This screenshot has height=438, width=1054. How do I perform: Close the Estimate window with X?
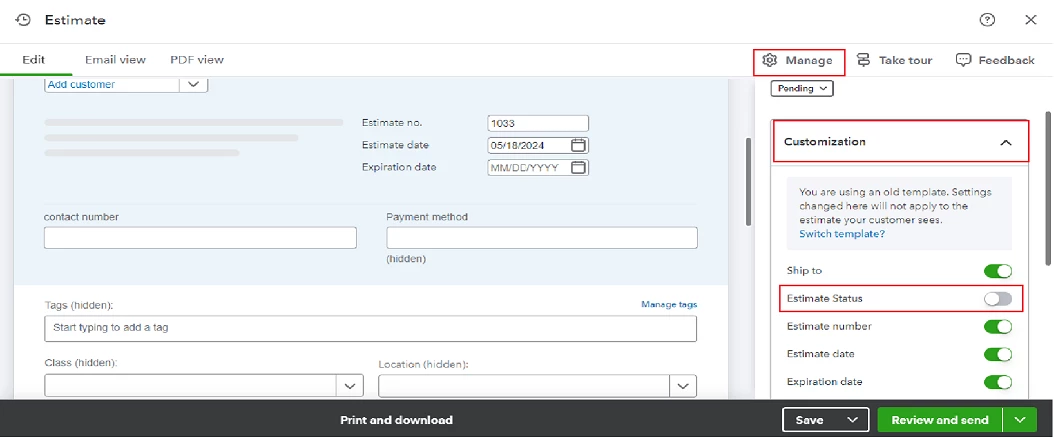[x=1030, y=20]
